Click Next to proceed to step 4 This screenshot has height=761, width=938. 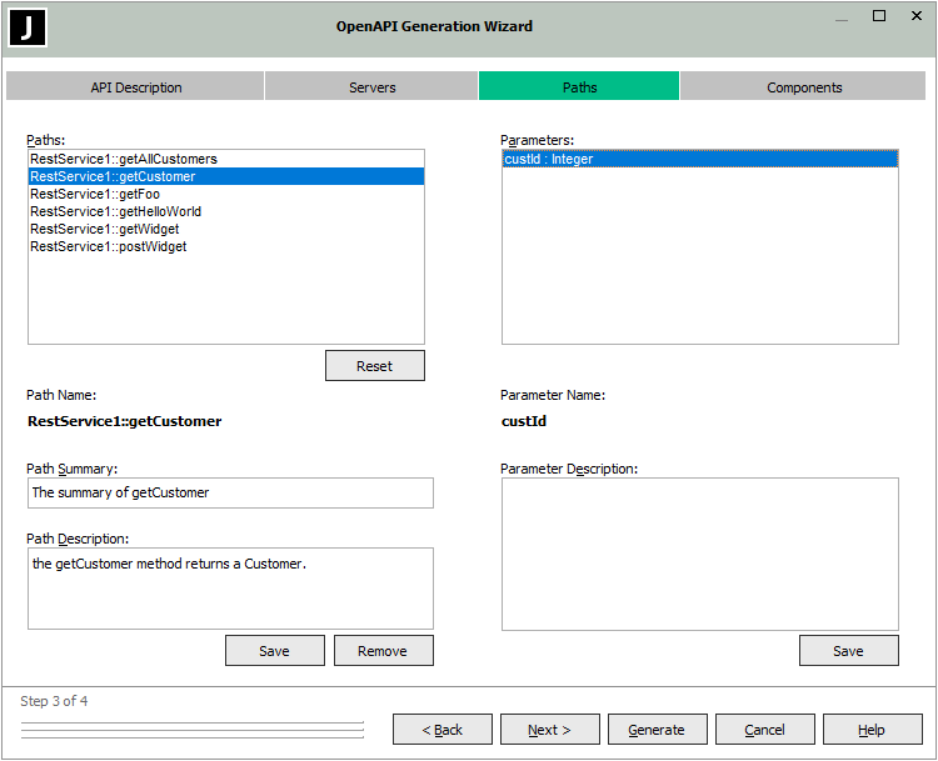click(549, 730)
